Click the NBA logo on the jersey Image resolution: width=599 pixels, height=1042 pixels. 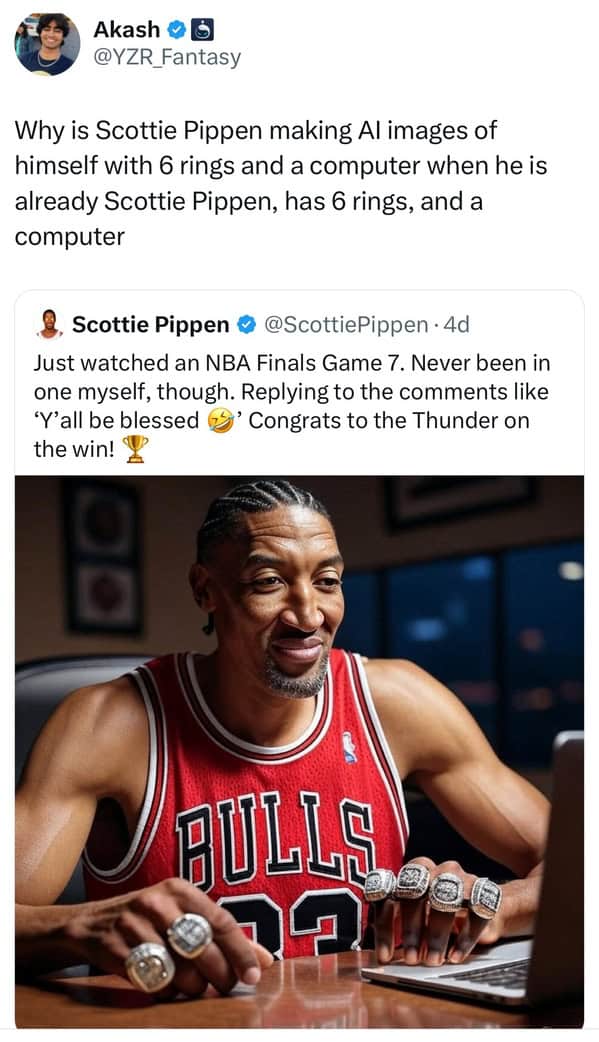coord(350,747)
